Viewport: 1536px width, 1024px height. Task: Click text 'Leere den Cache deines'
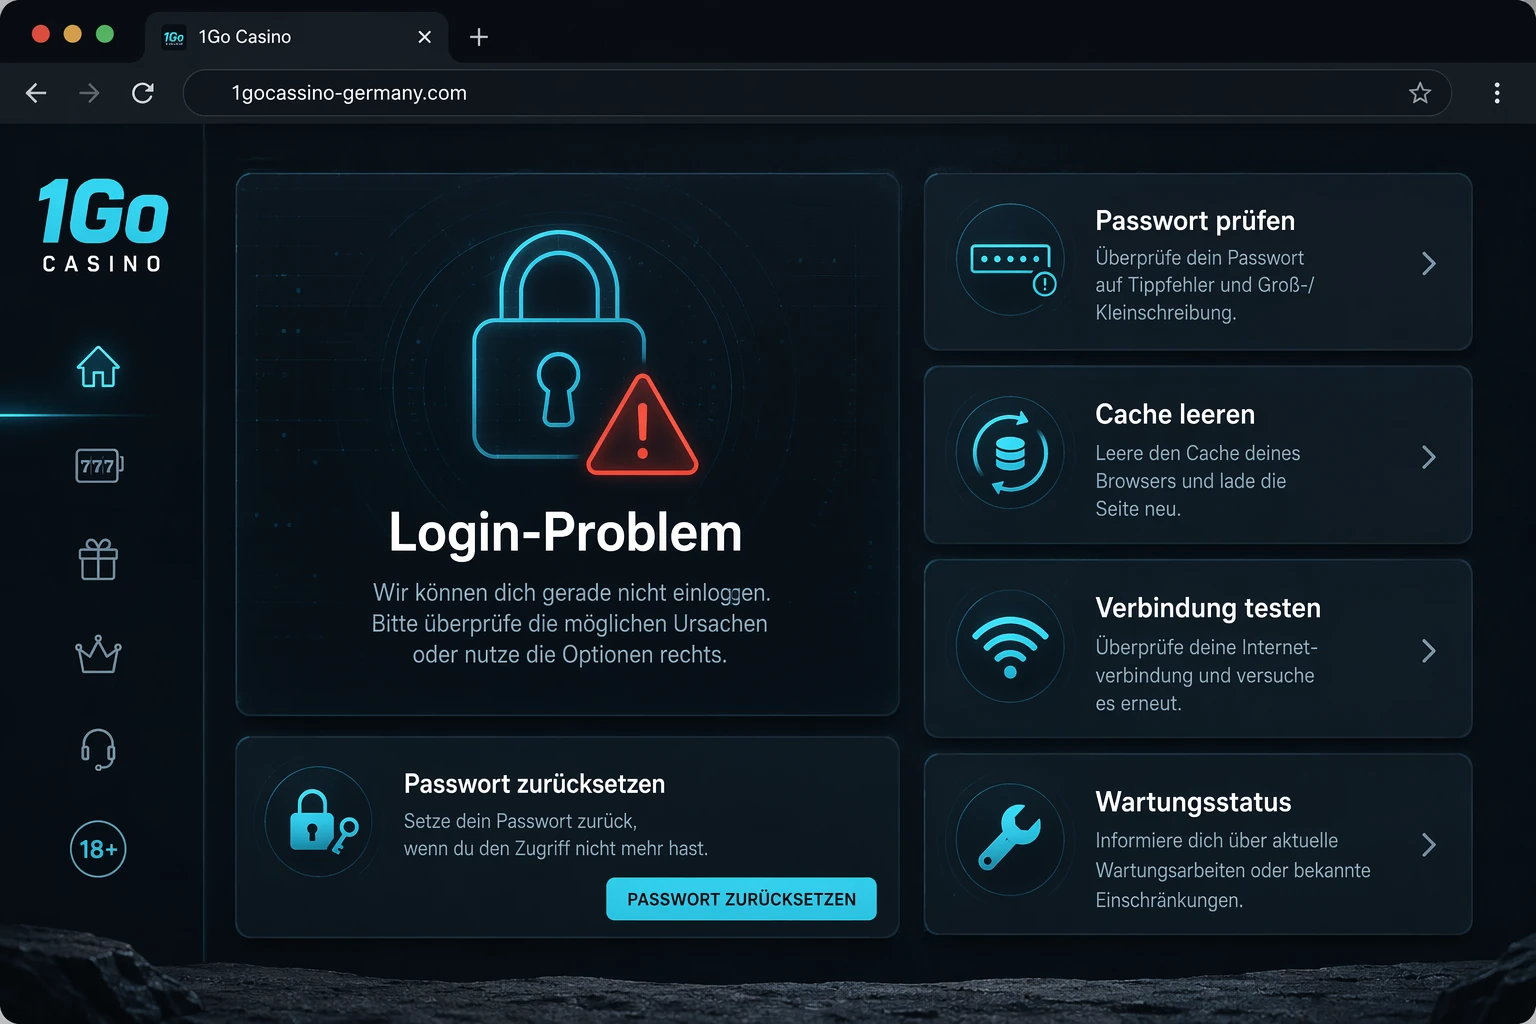pyautogui.click(x=1198, y=453)
